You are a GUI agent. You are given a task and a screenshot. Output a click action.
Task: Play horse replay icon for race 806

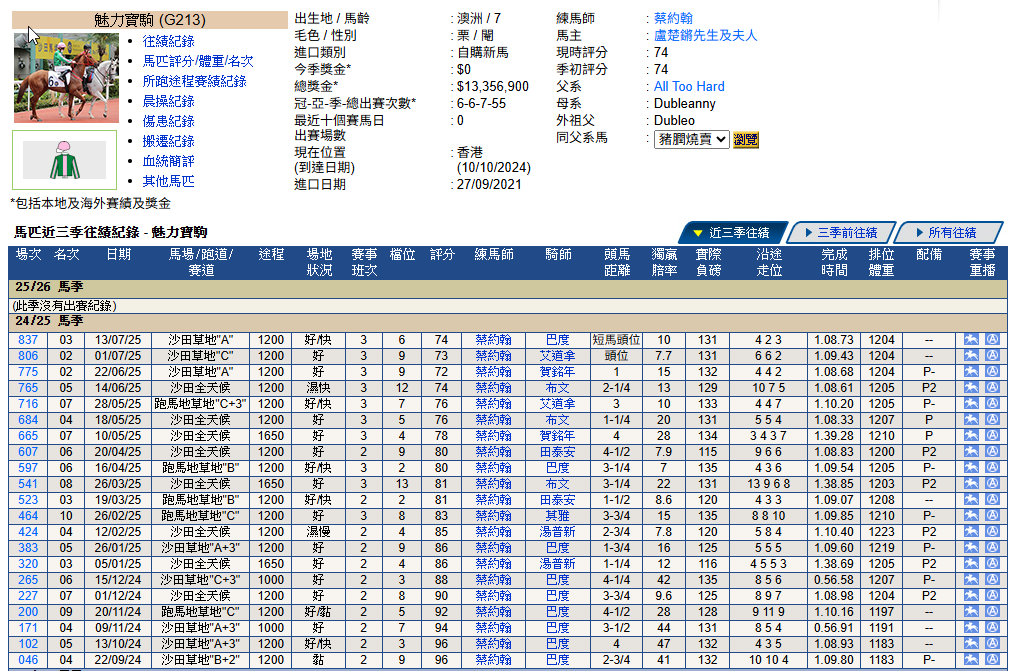click(x=971, y=356)
